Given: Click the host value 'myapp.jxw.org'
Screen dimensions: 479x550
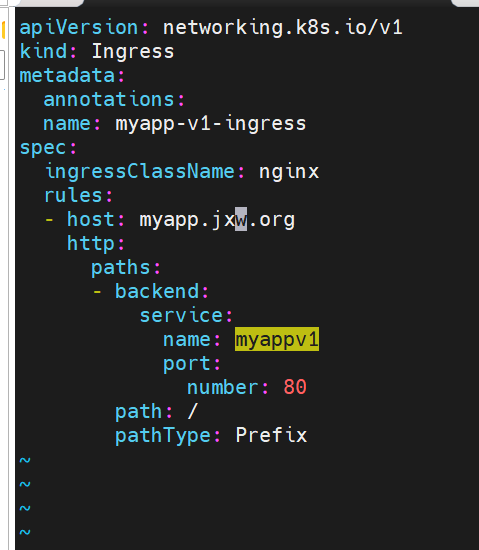Looking at the screenshot, I should click(217, 220).
